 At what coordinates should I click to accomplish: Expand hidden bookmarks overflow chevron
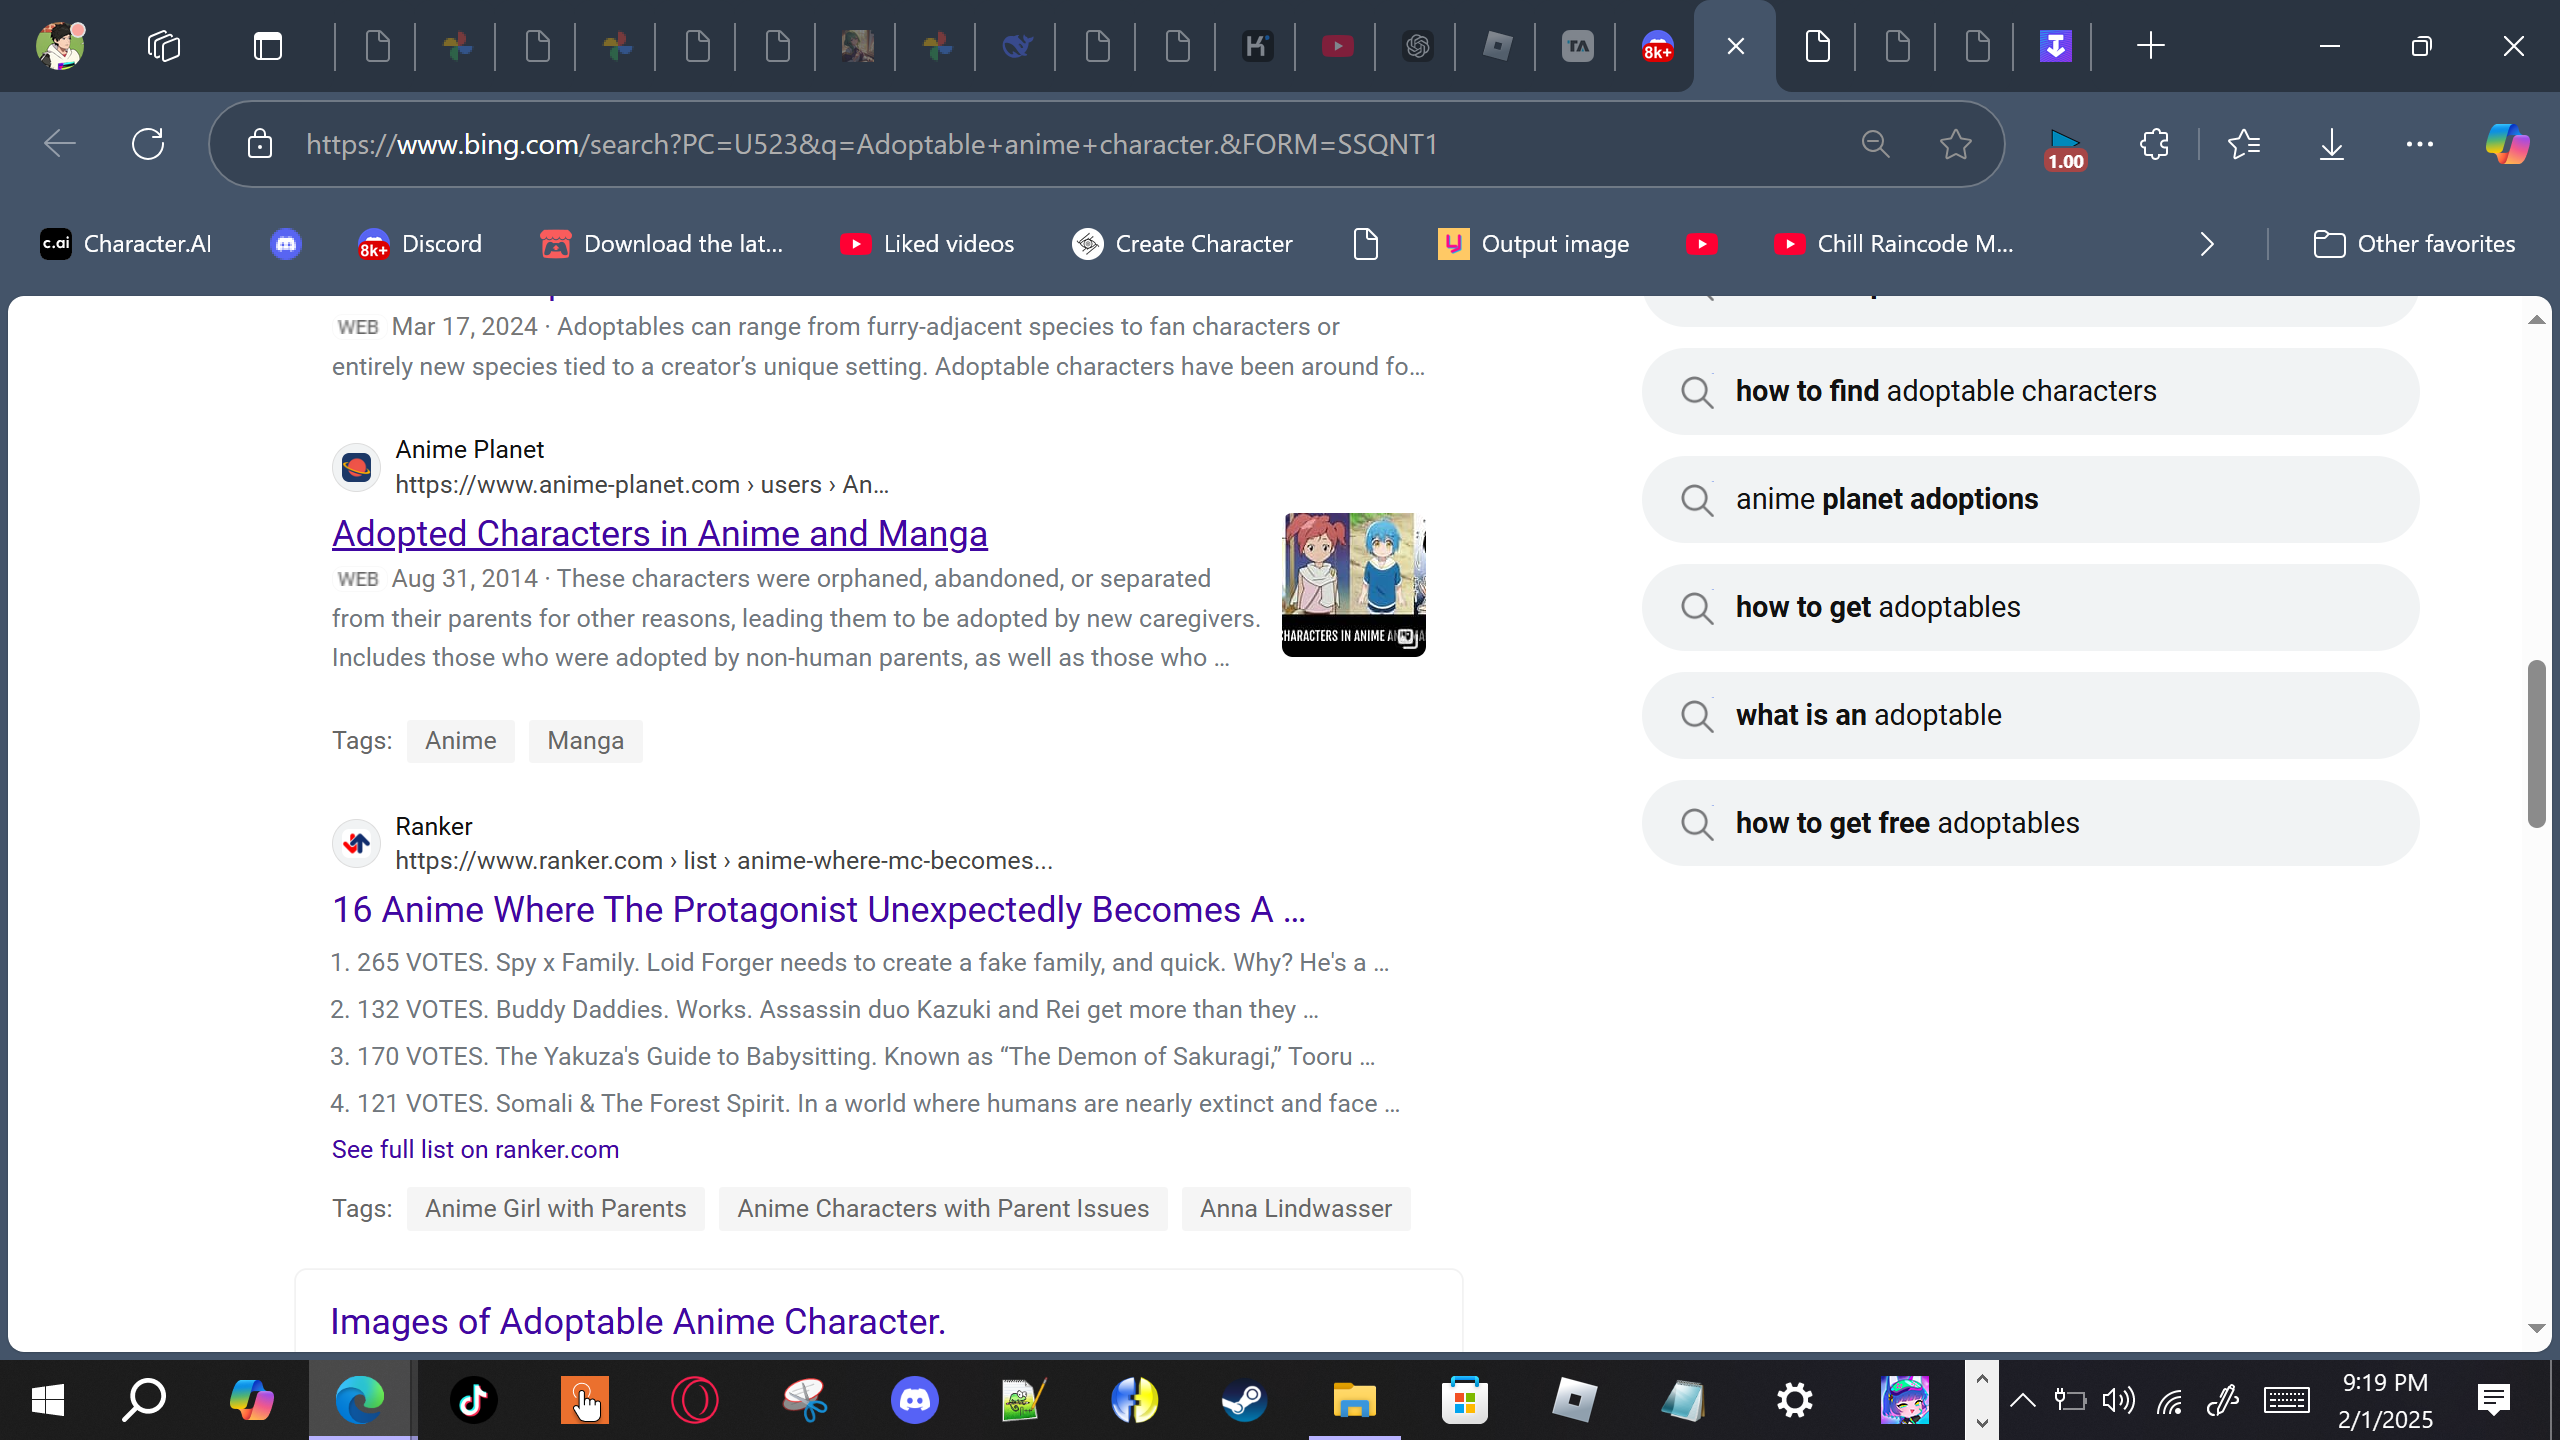click(x=2207, y=244)
